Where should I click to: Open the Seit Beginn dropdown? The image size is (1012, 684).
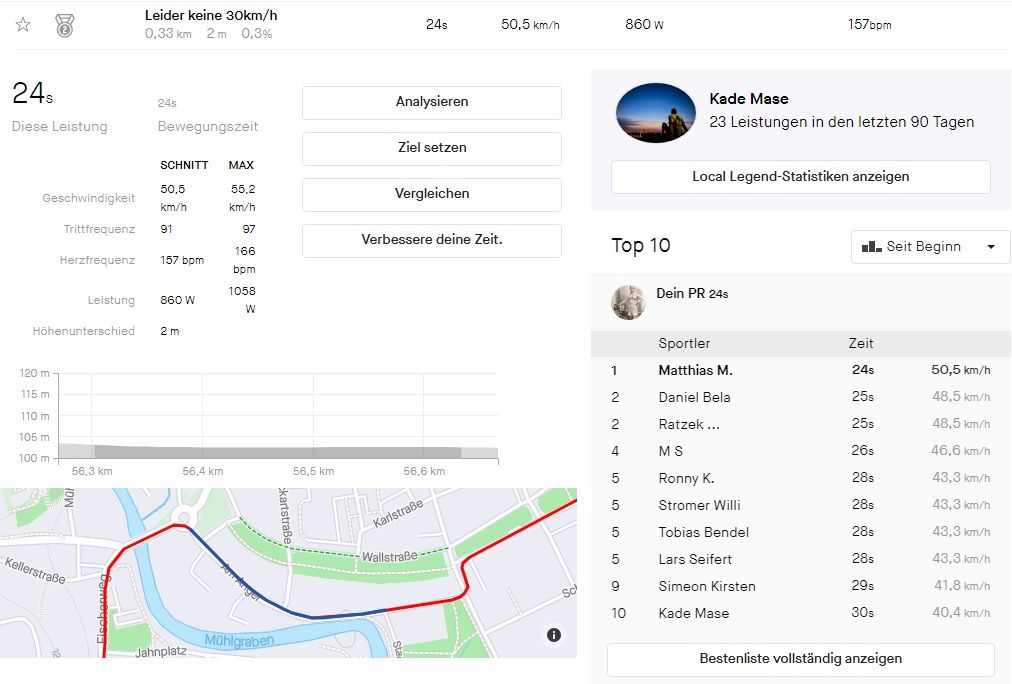(x=930, y=247)
